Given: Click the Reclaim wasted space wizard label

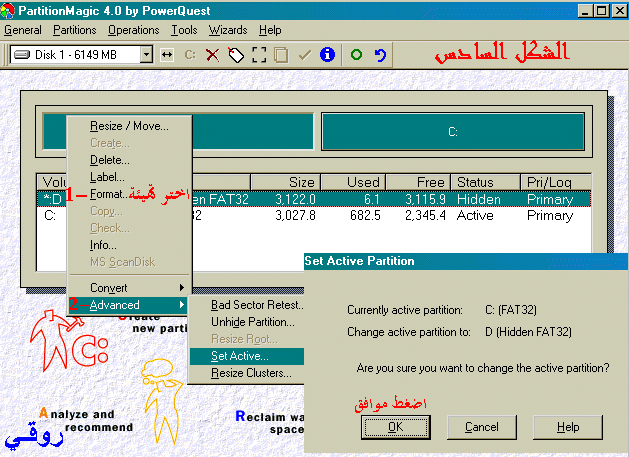Looking at the screenshot, I should (x=270, y=422).
